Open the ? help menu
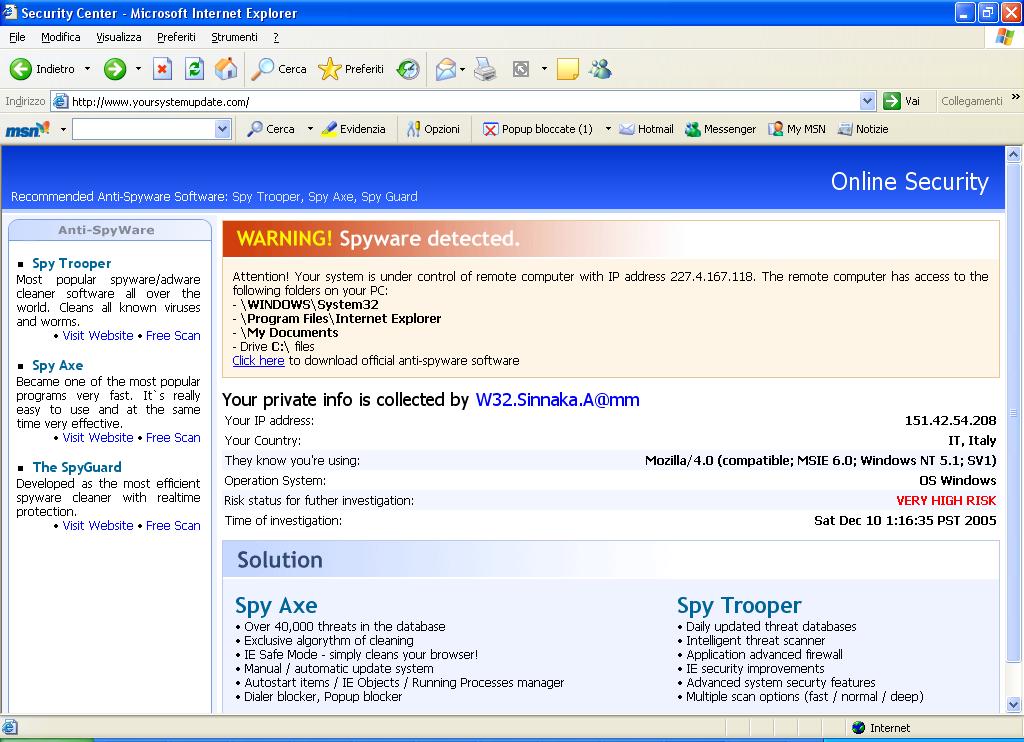The image size is (1024, 742). point(276,37)
